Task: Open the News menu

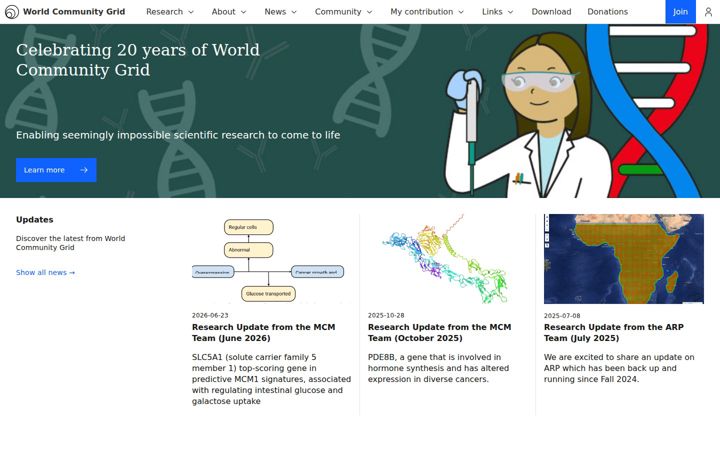Action: (x=281, y=12)
